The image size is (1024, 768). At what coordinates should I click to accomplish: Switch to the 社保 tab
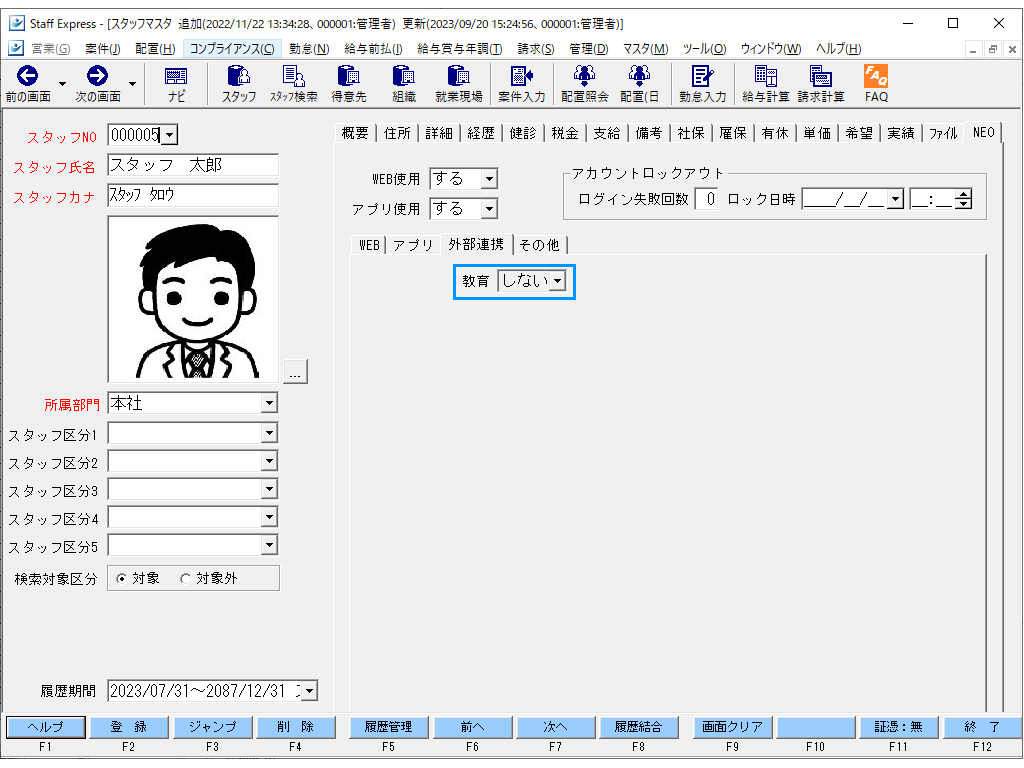coord(691,133)
